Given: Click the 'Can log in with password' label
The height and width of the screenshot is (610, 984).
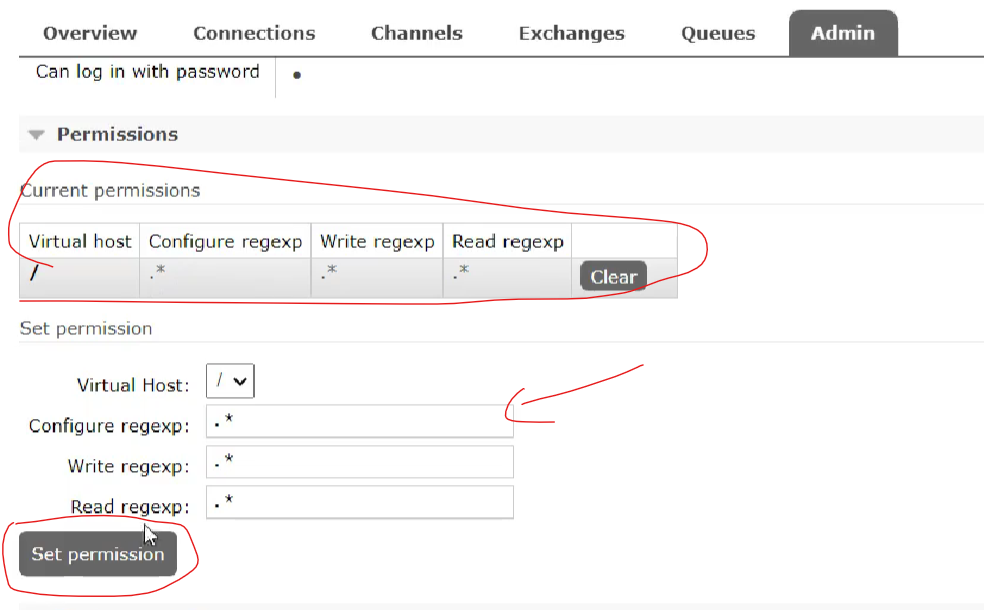Looking at the screenshot, I should (x=147, y=72).
